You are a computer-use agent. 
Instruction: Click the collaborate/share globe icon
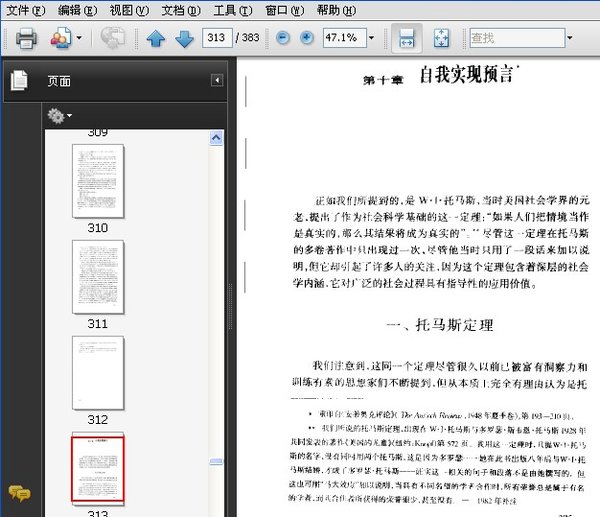[113, 39]
